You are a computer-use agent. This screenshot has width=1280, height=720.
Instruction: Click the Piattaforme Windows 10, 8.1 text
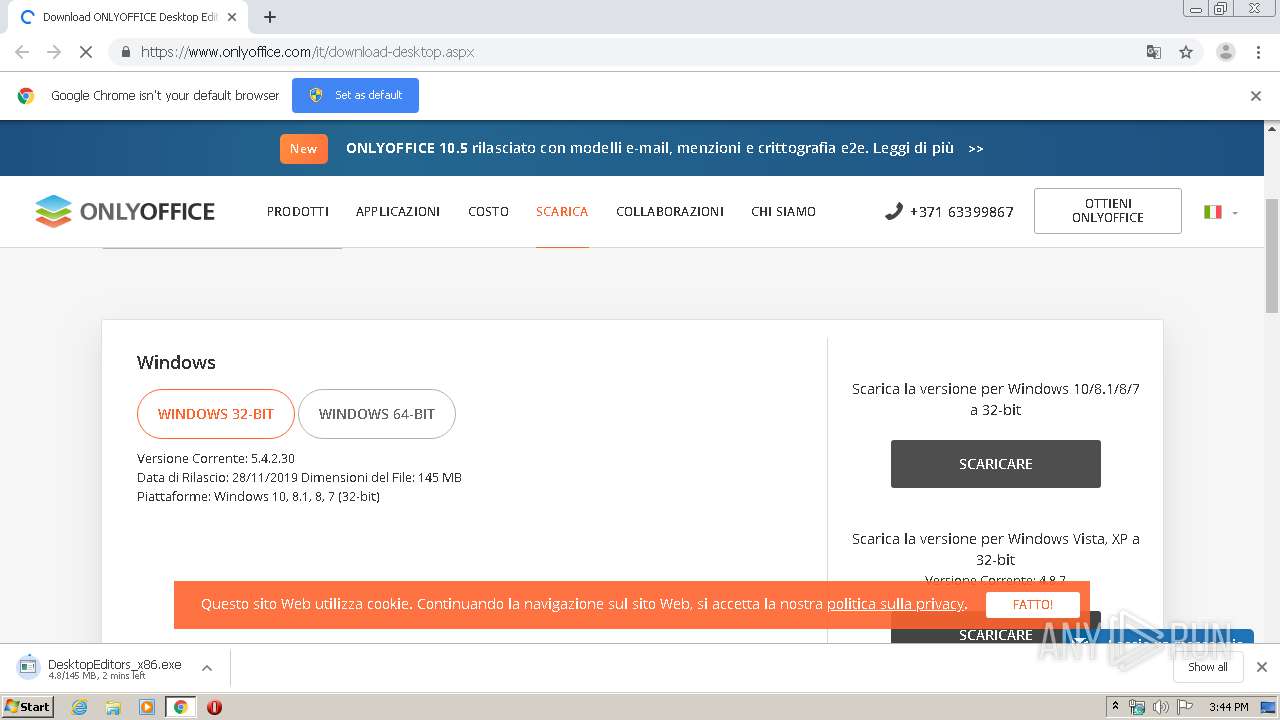pos(258,496)
